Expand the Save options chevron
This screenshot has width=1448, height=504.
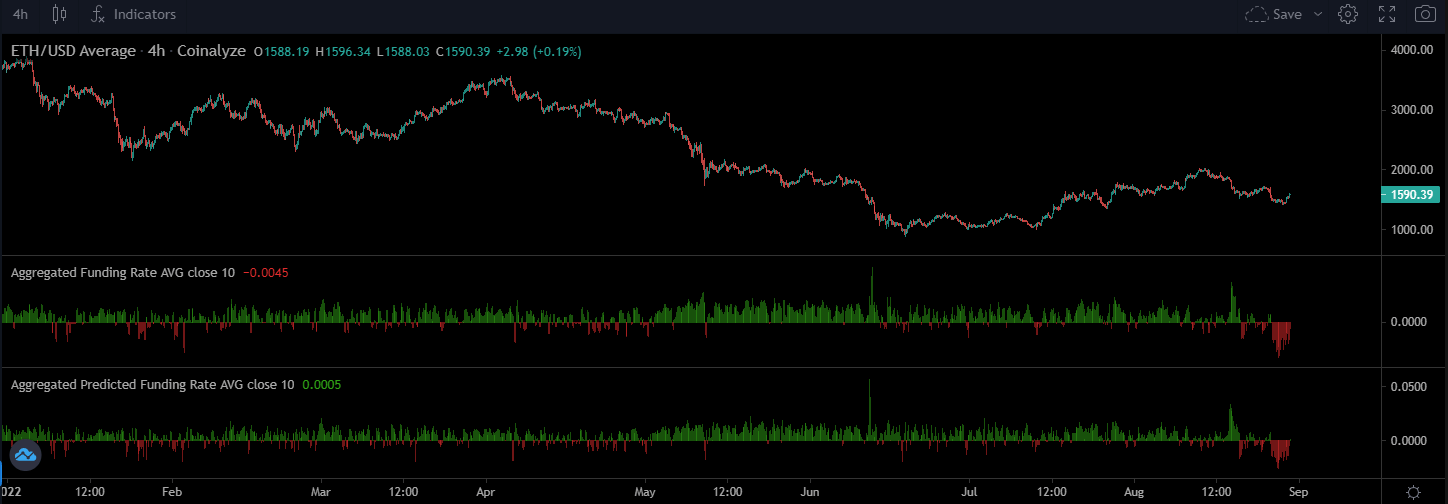[x=1317, y=14]
